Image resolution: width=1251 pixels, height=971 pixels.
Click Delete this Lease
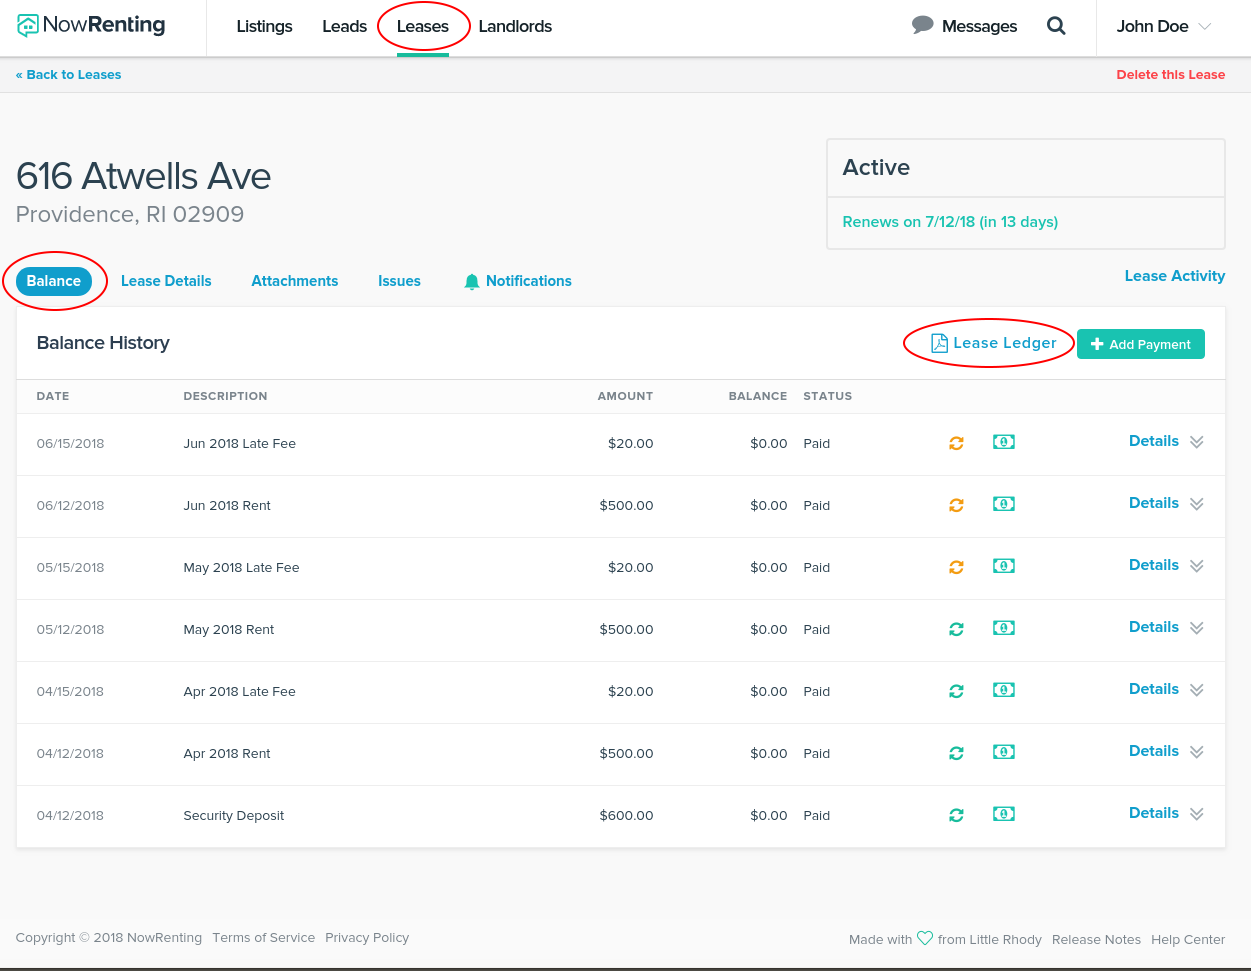tap(1171, 75)
